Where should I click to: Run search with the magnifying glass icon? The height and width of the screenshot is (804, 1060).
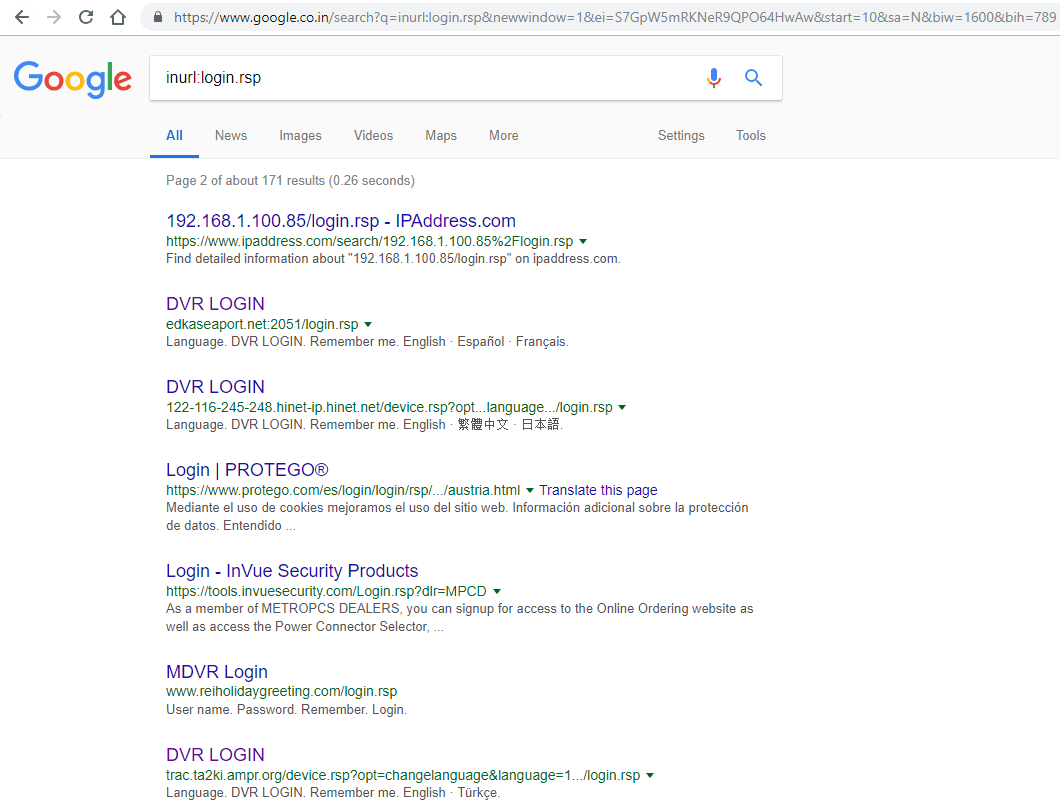[x=753, y=78]
